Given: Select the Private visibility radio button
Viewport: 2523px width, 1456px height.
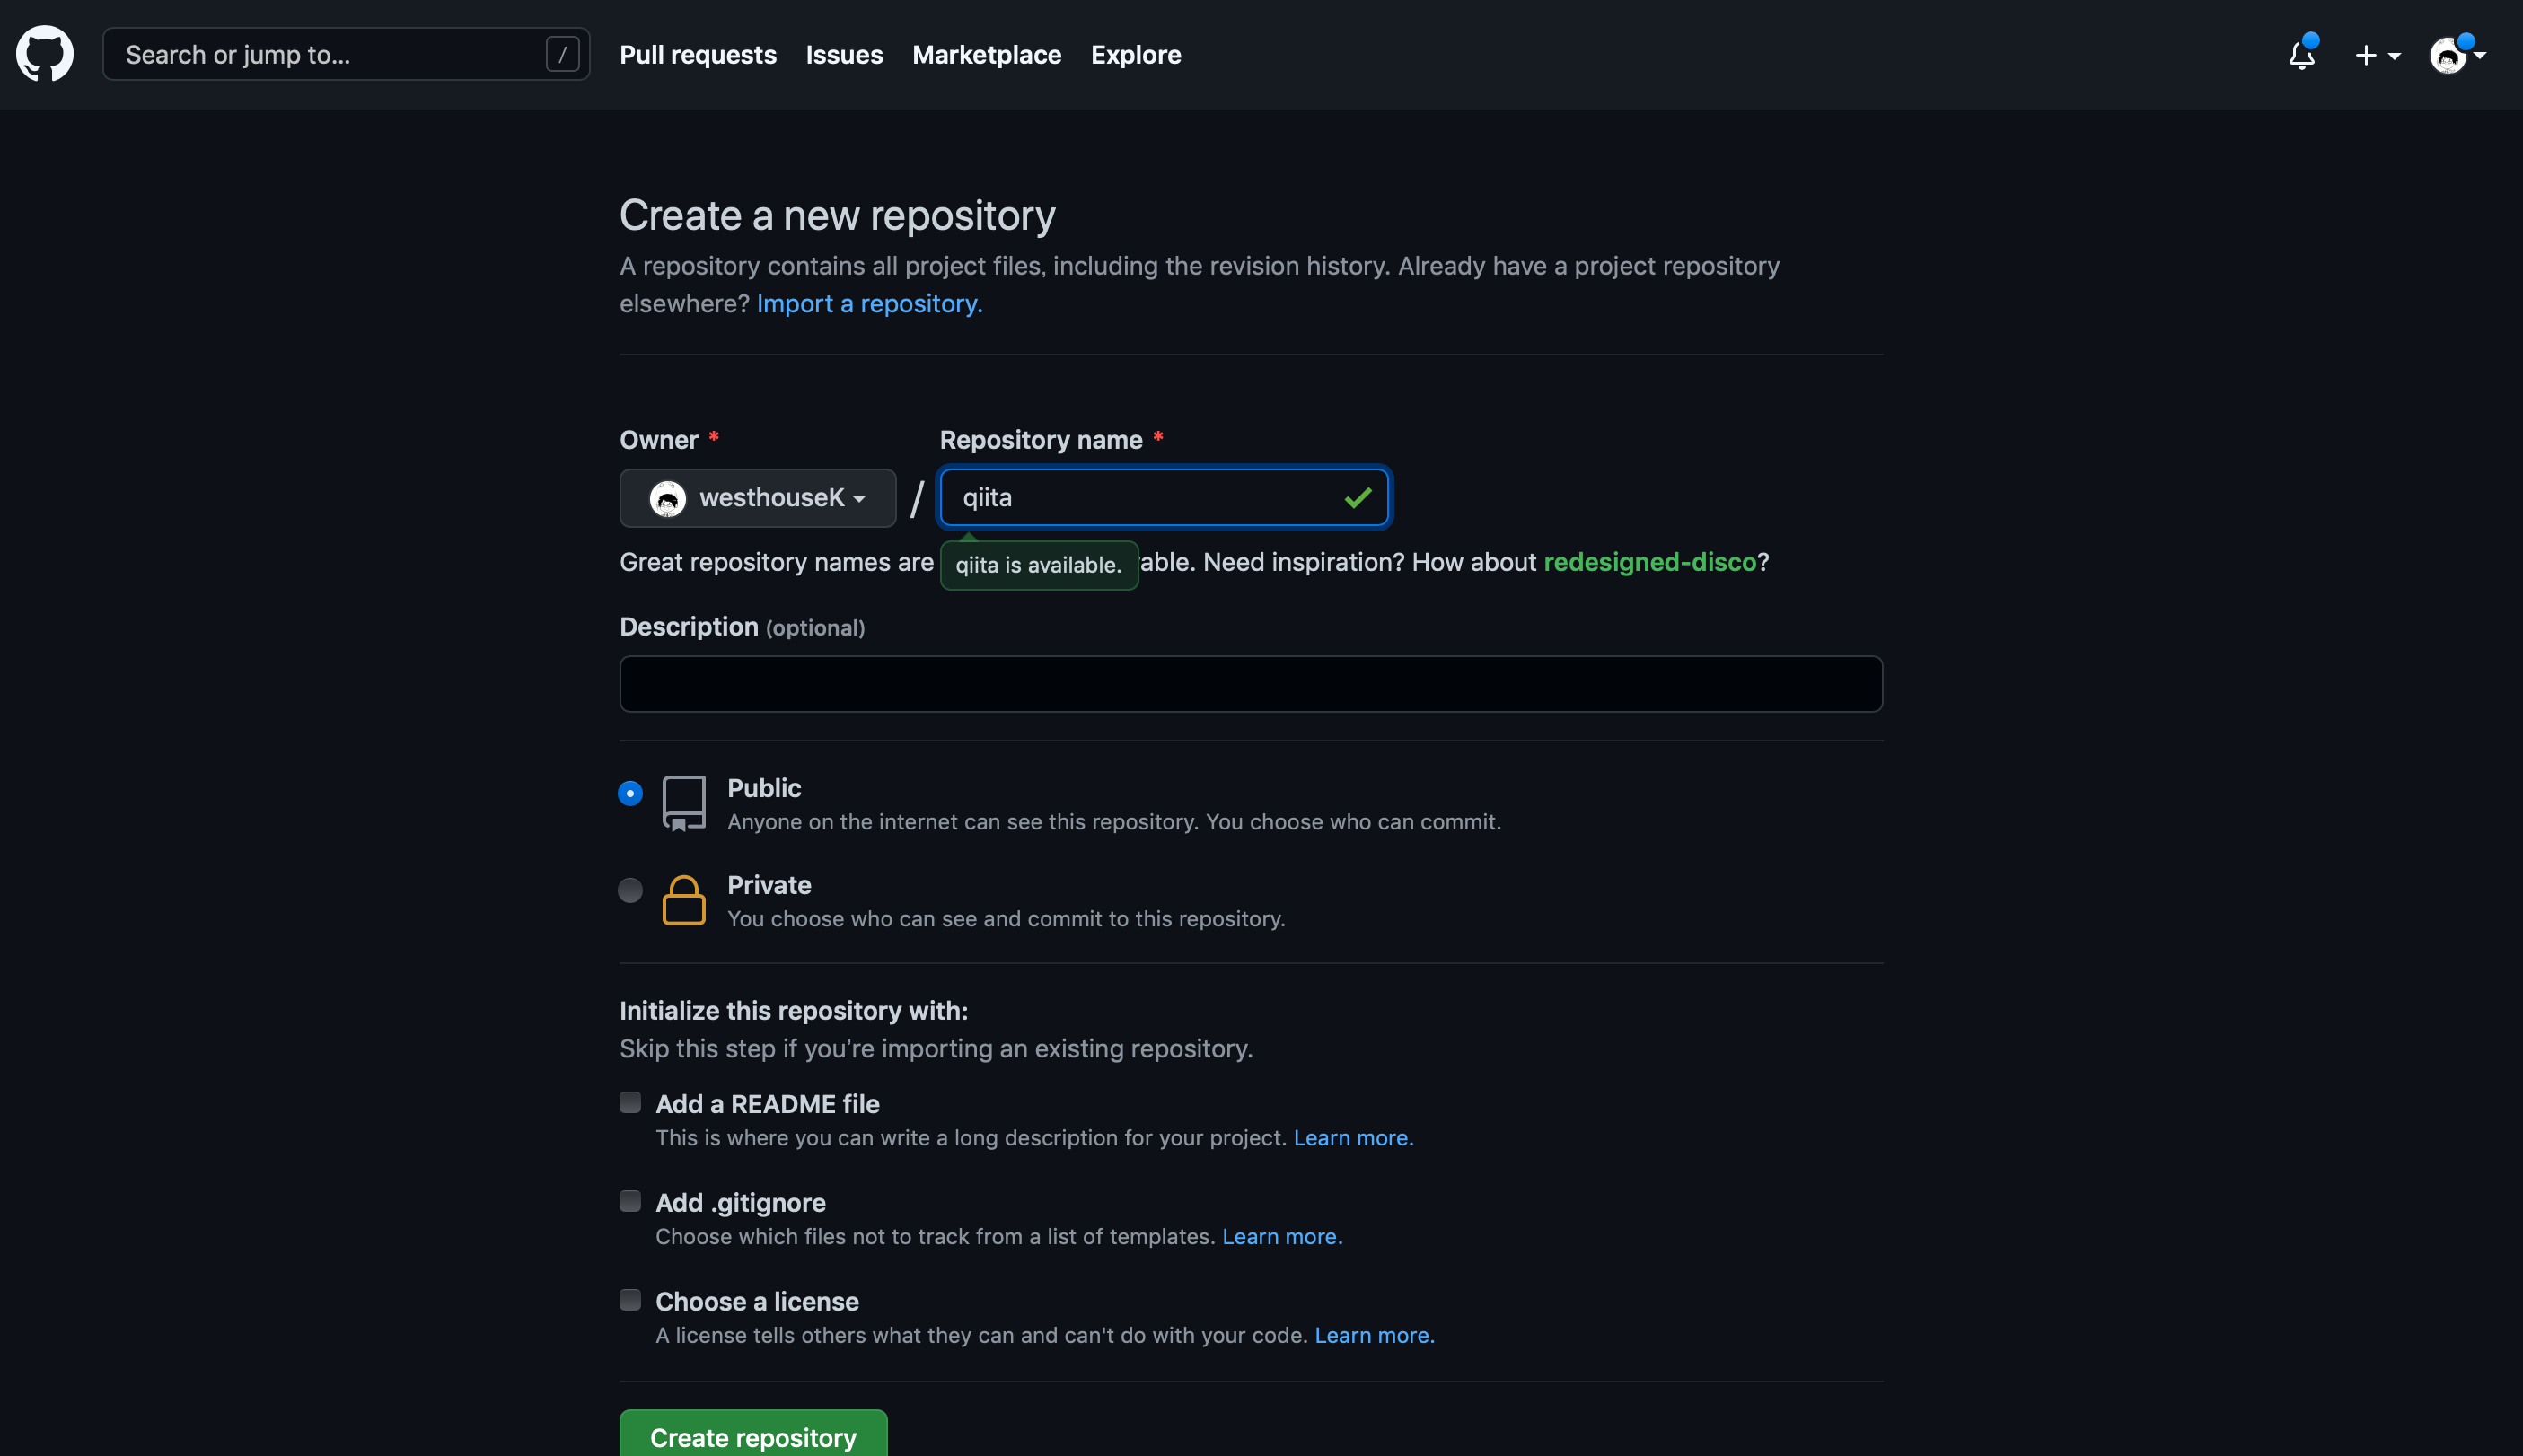Looking at the screenshot, I should click(x=630, y=890).
